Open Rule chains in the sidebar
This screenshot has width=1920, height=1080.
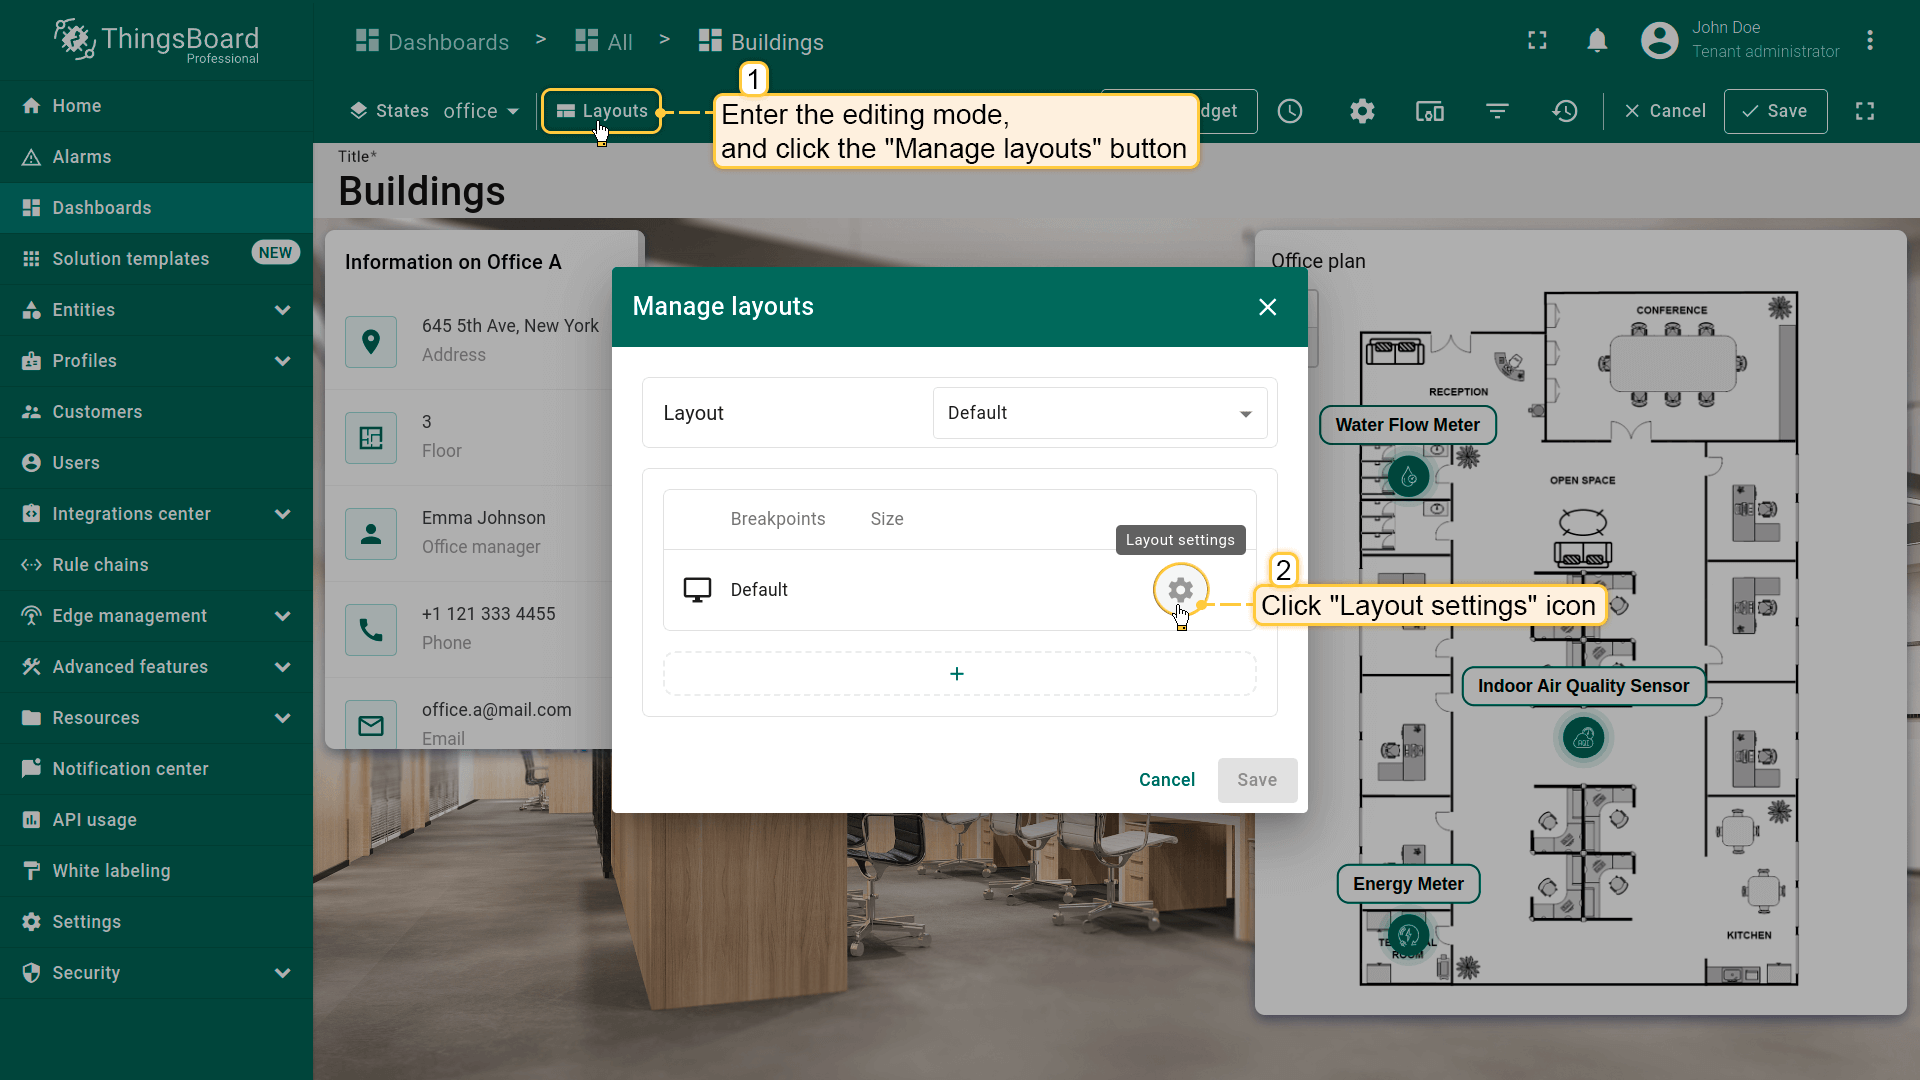(x=100, y=565)
